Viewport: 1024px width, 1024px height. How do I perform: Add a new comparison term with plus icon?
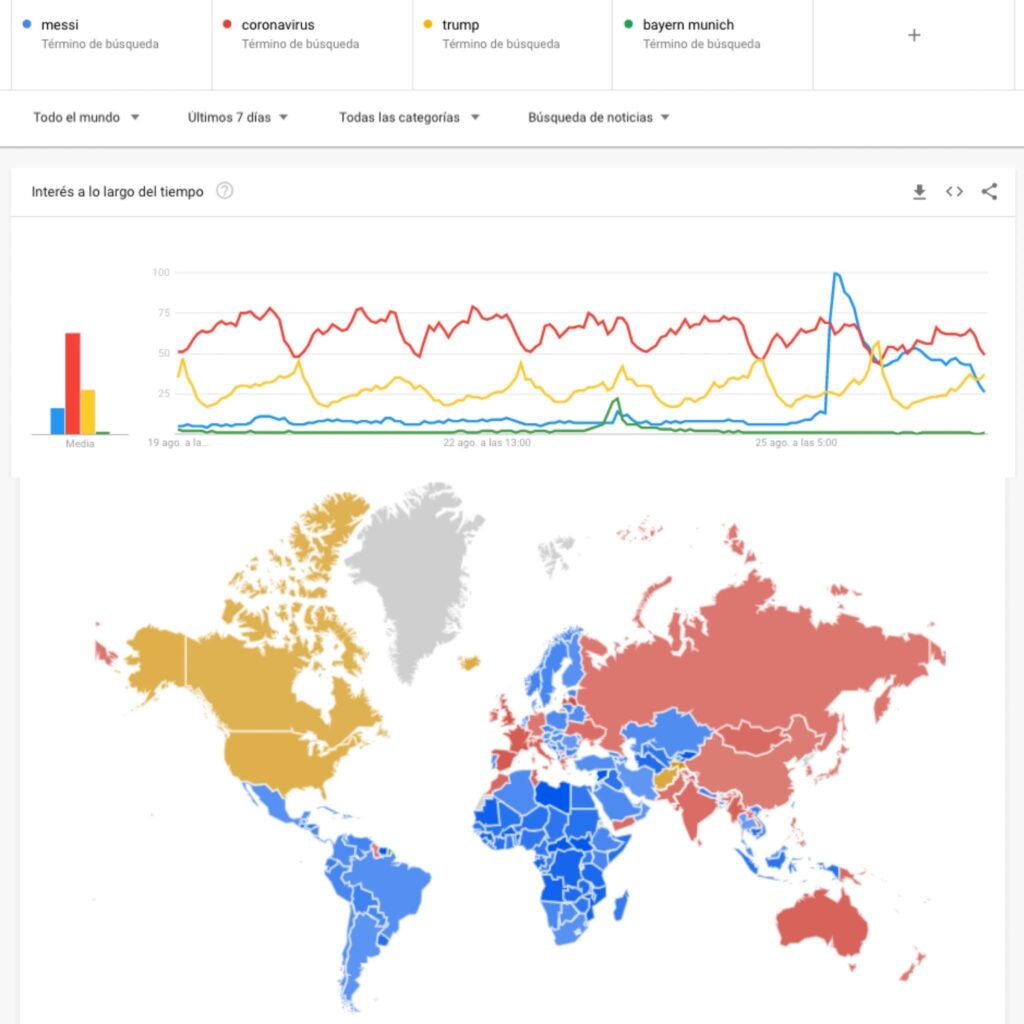pyautogui.click(x=913, y=35)
